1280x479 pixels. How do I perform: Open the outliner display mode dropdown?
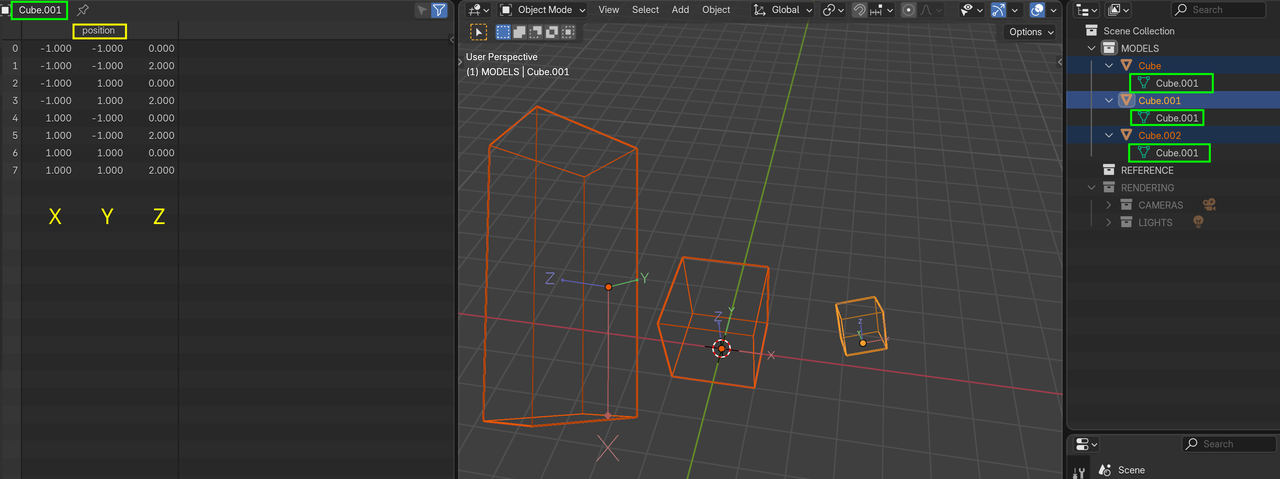click(1119, 10)
